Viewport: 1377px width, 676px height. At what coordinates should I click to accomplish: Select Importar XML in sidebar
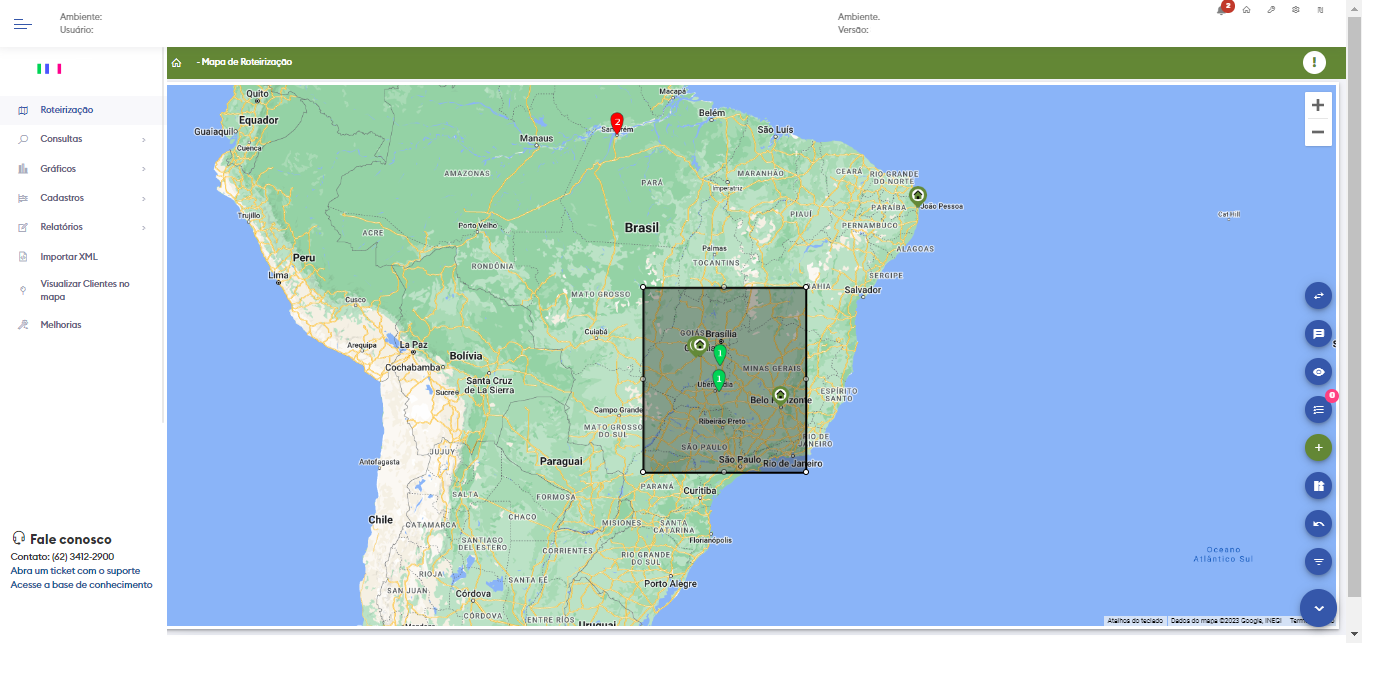coord(69,257)
